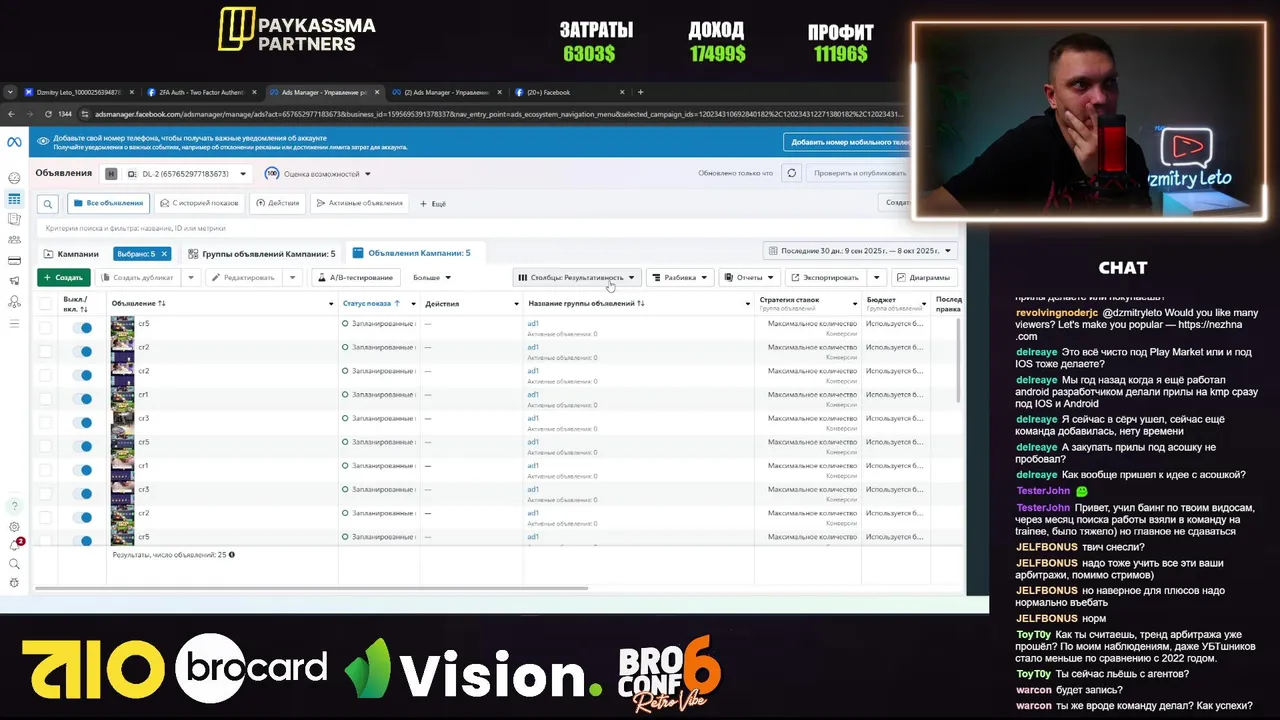
Task: Open the Audiences people icon in sidebar
Action: click(14, 240)
